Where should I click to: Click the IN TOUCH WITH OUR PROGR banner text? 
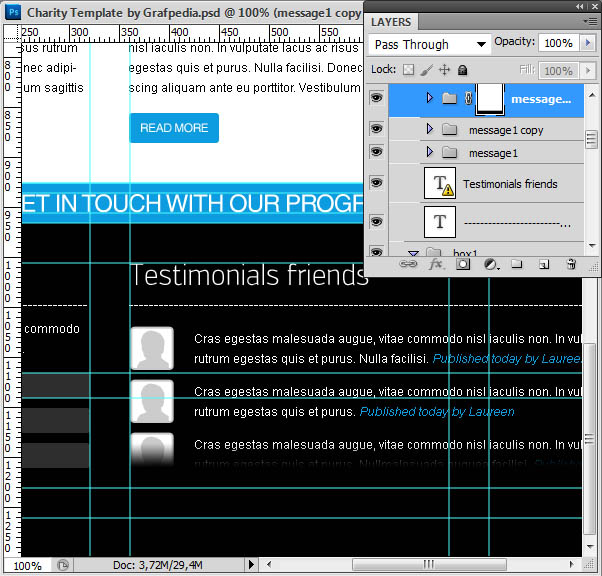click(209, 203)
